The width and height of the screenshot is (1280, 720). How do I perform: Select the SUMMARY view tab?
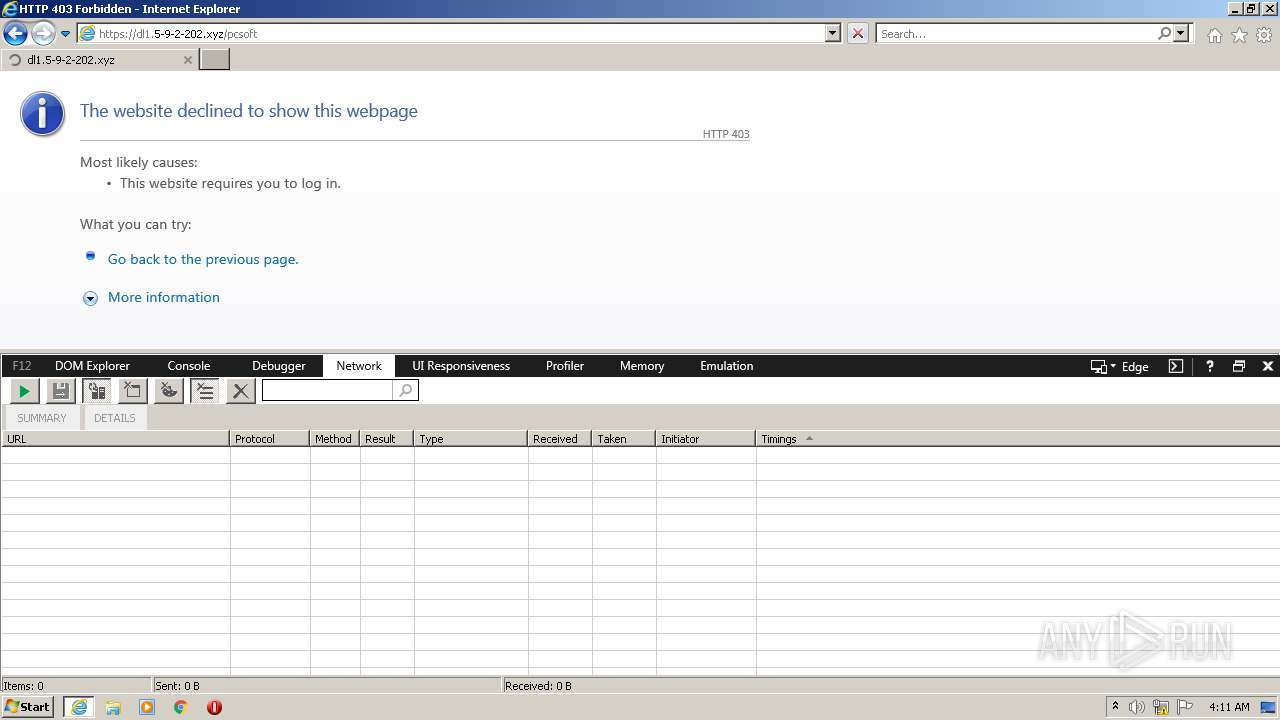pos(42,418)
